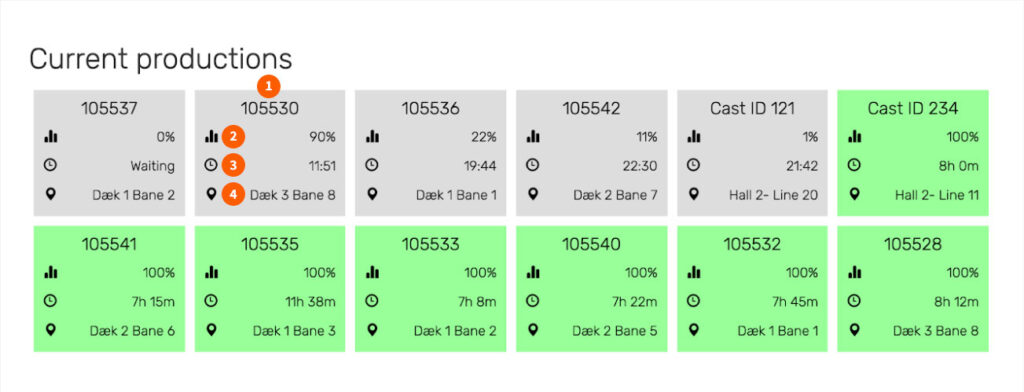The image size is (1024, 392).
Task: Click the clock icon in Cast ID 234 card
Action: tap(854, 165)
